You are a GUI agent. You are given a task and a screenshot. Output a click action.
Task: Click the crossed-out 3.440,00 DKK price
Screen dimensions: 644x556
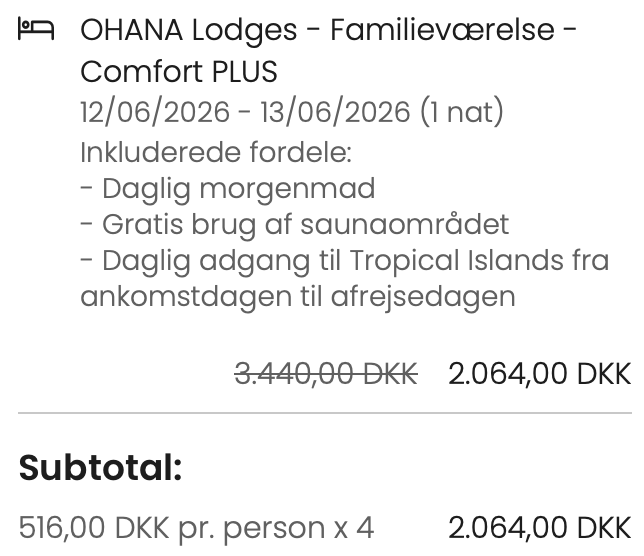(325, 374)
